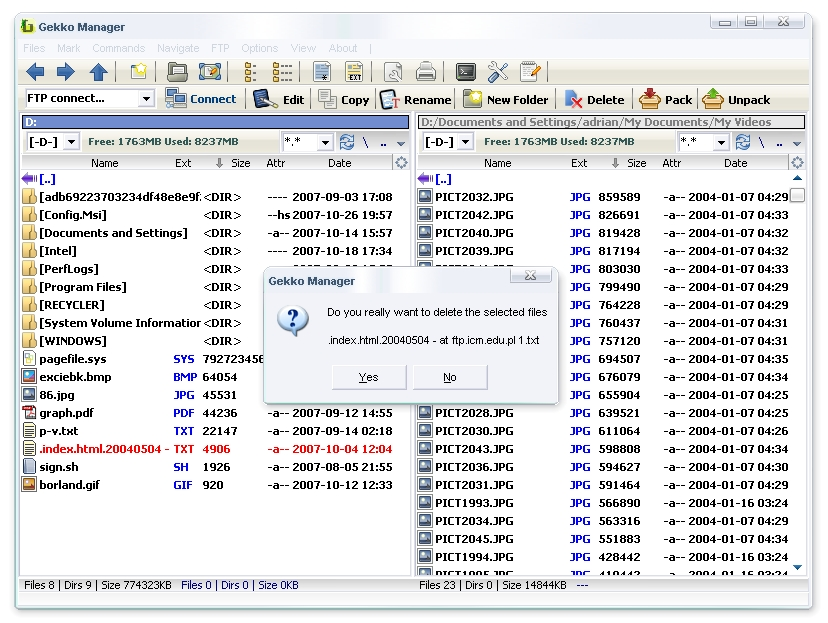
Task: Sort left panel by Name column
Action: pos(105,163)
